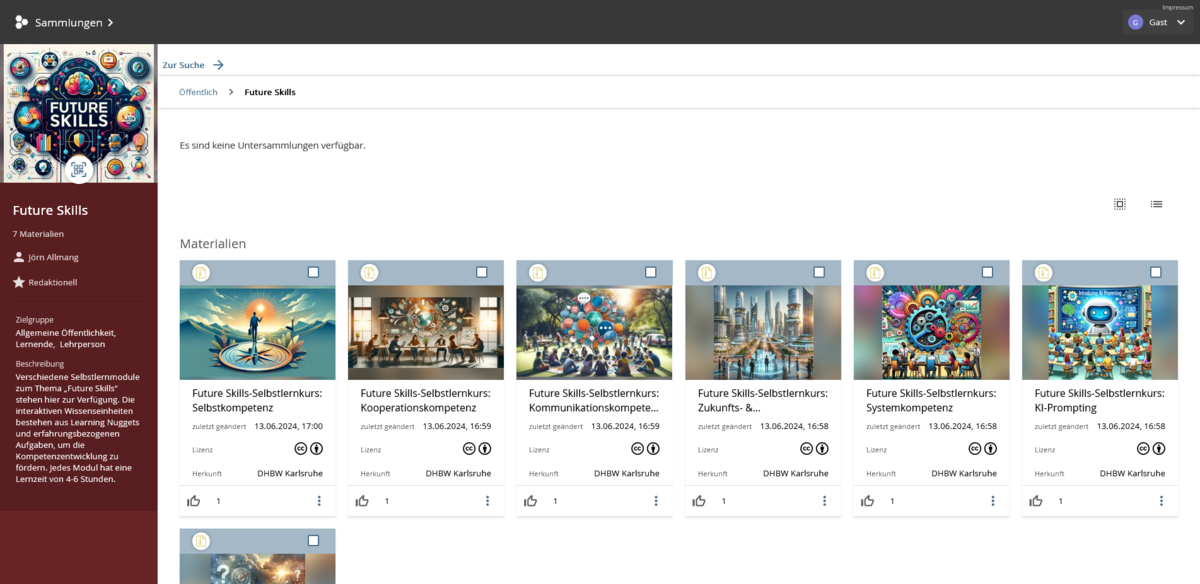Tick the Kooperationskompetenz card checkbox
This screenshot has height=584, width=1200.
click(x=482, y=272)
